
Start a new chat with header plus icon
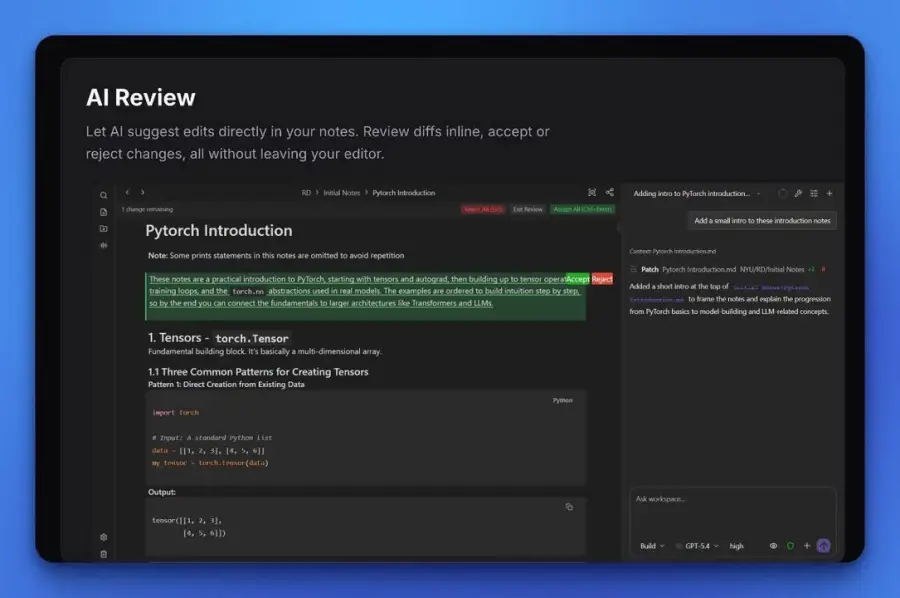click(829, 193)
